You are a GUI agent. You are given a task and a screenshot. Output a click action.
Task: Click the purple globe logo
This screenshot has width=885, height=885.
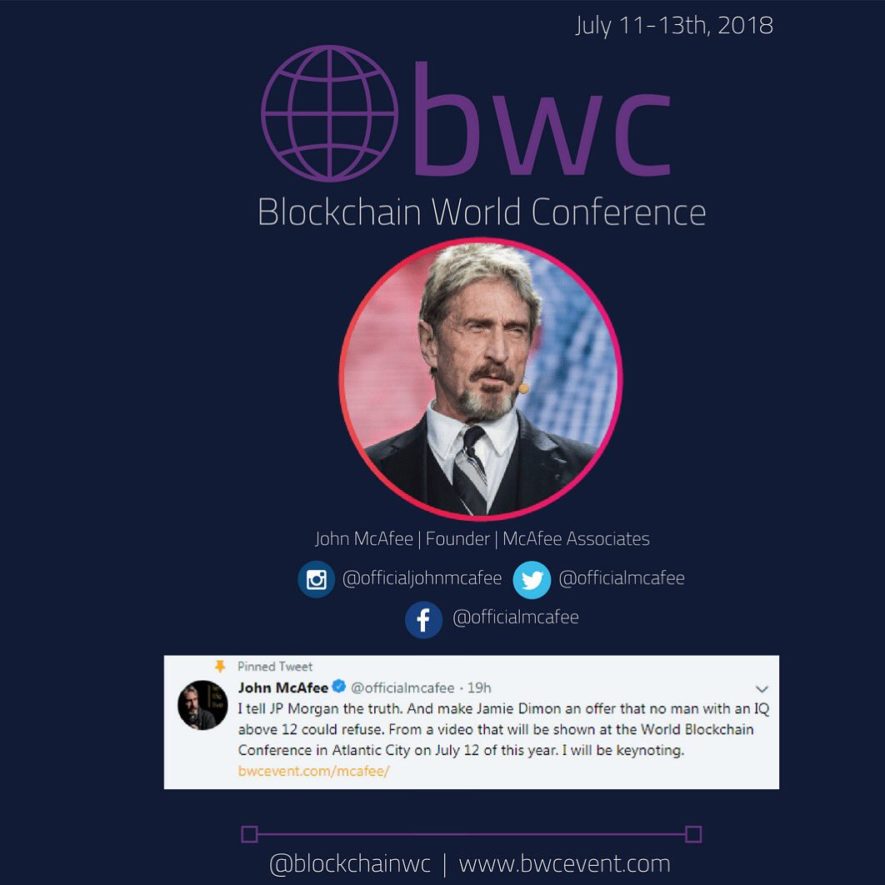(330, 113)
